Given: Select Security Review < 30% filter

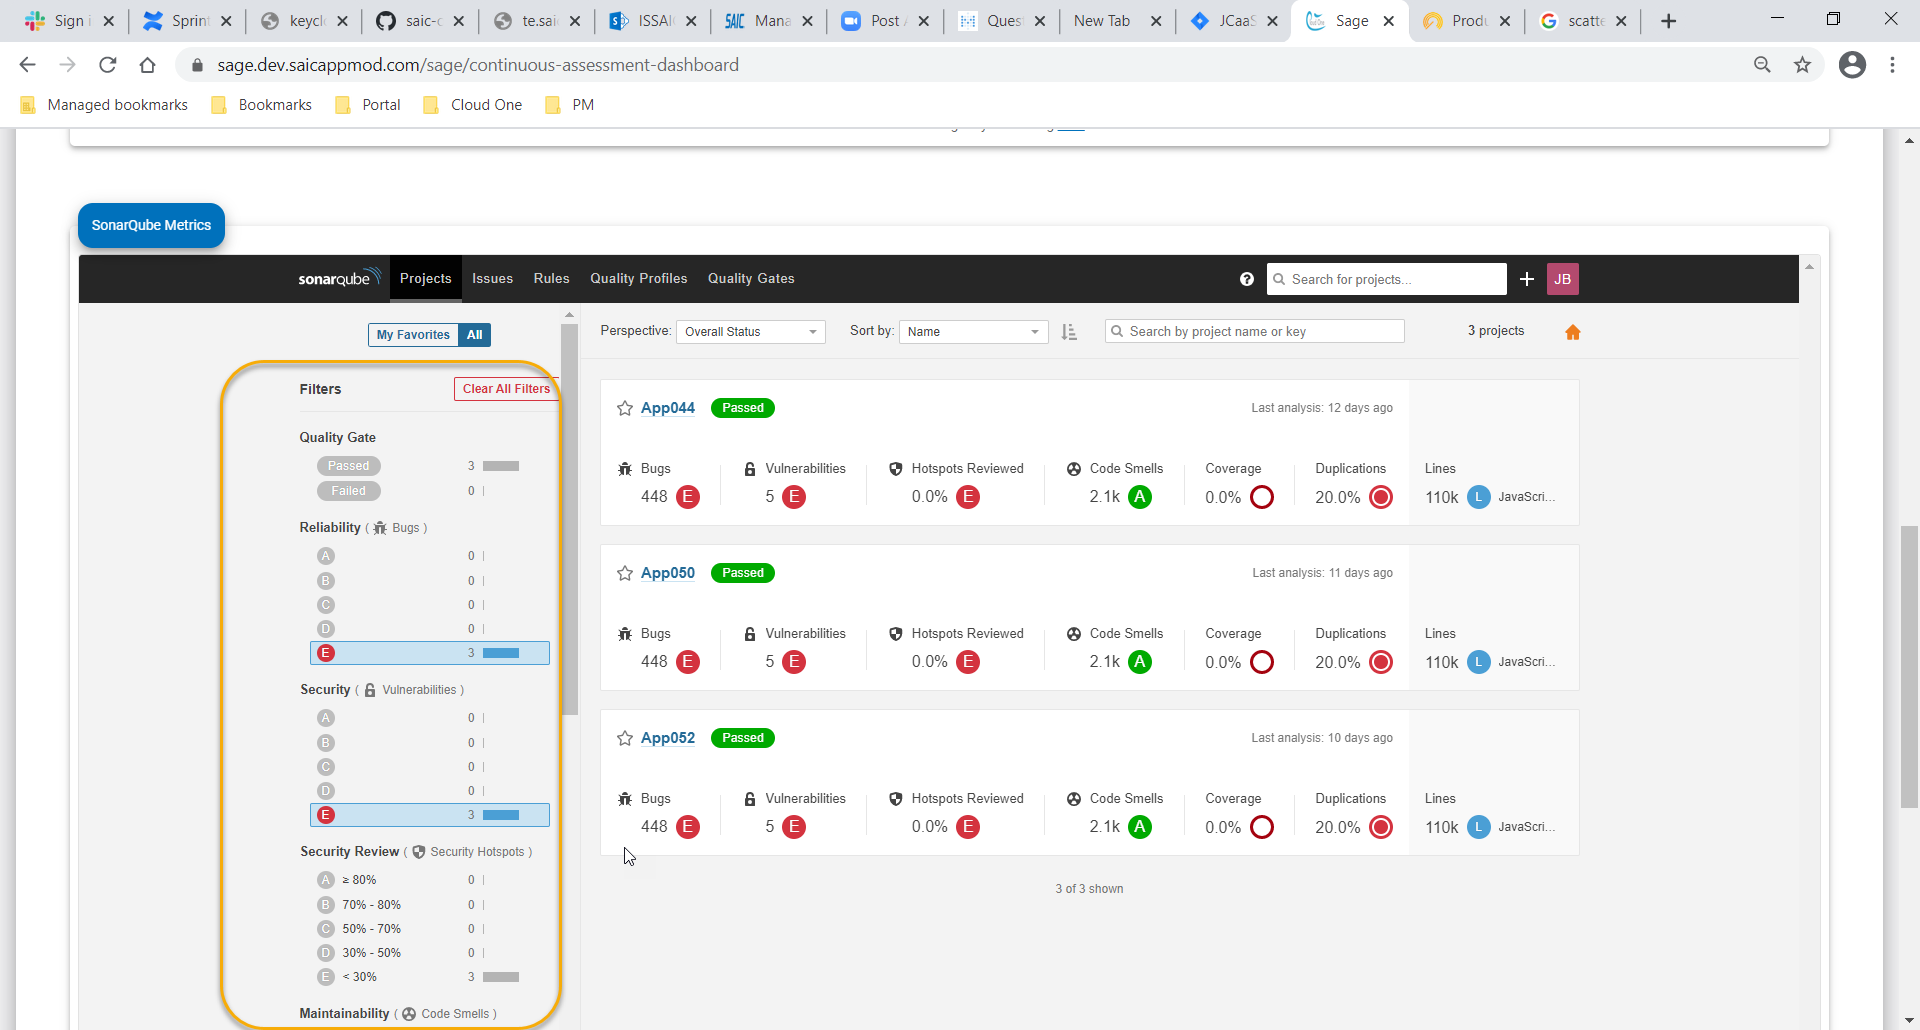Looking at the screenshot, I should (x=430, y=977).
